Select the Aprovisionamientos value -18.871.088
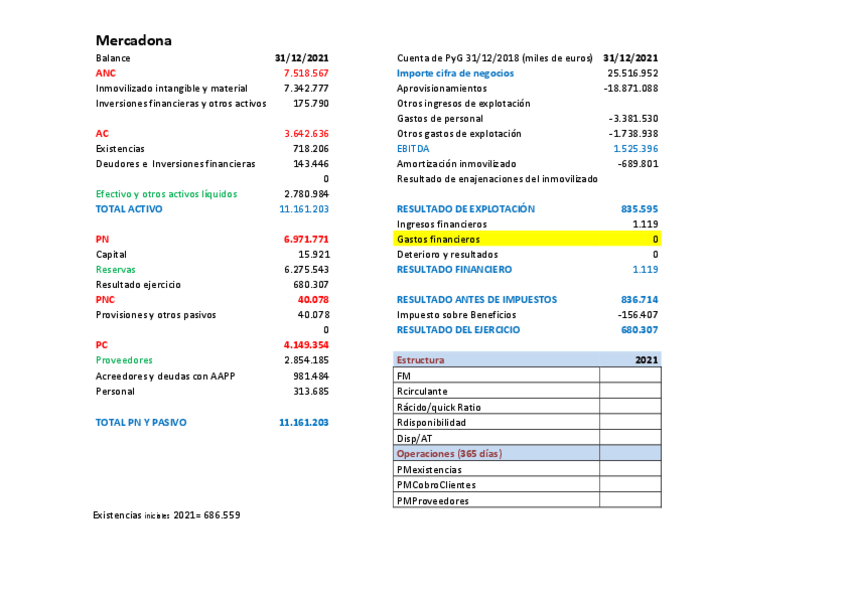 tap(631, 88)
